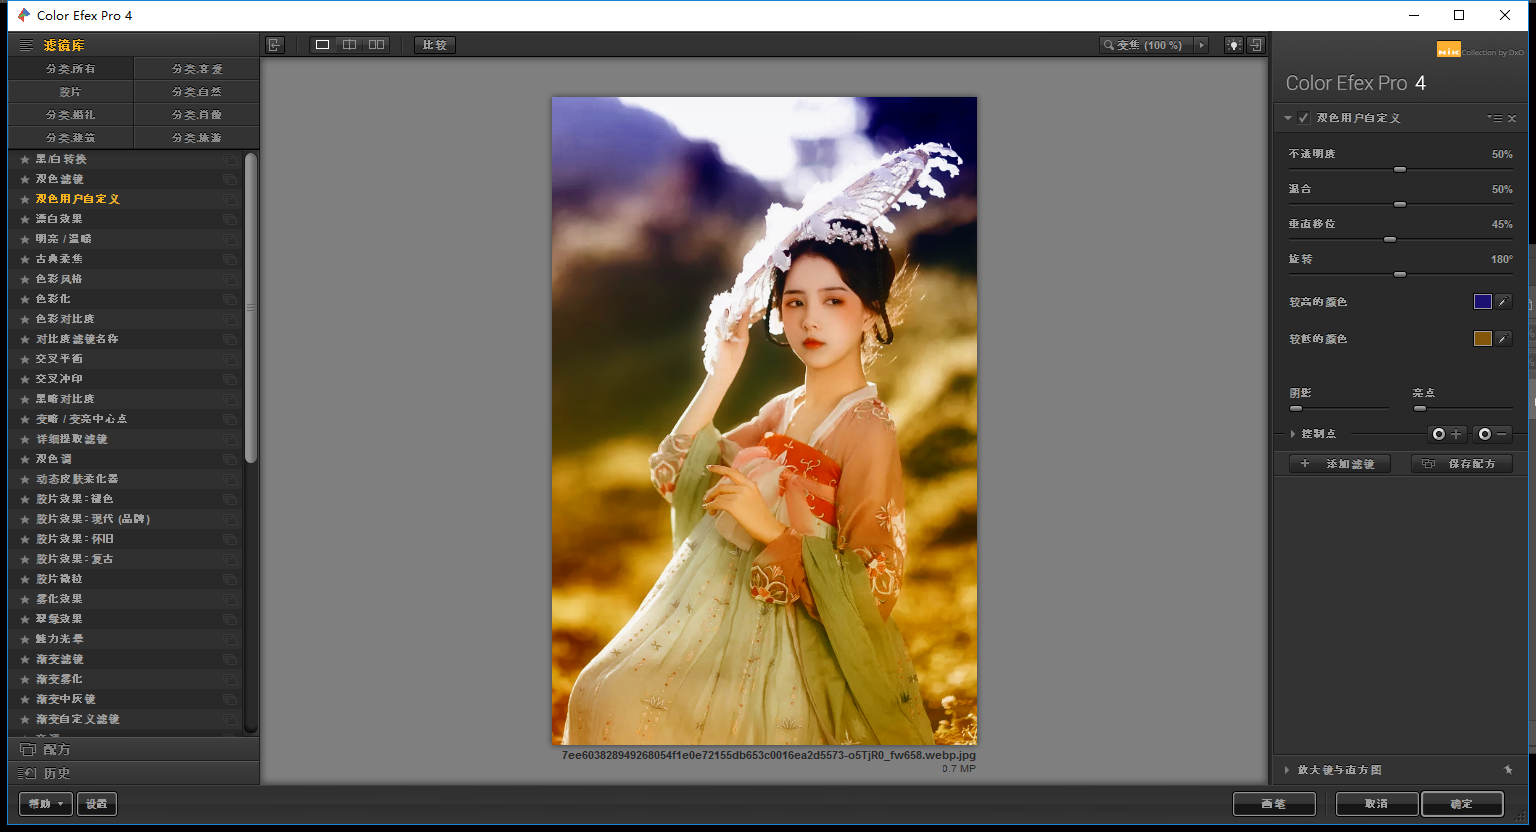1536x832 pixels.
Task: Open the 较高的颜色 blue color swatch
Action: click(1483, 302)
